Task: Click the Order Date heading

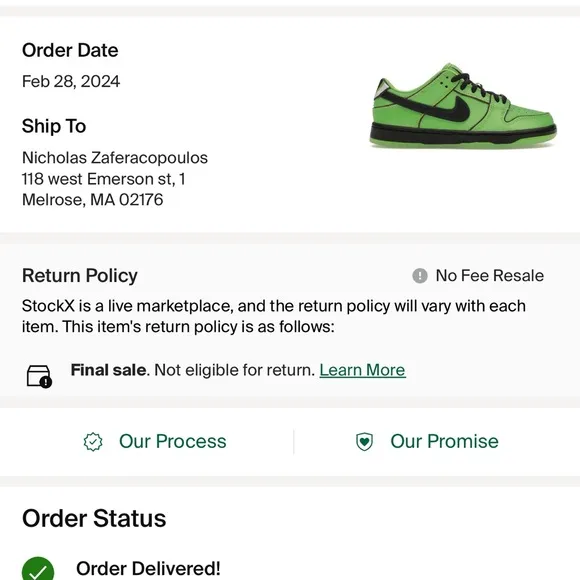Action: tap(70, 50)
